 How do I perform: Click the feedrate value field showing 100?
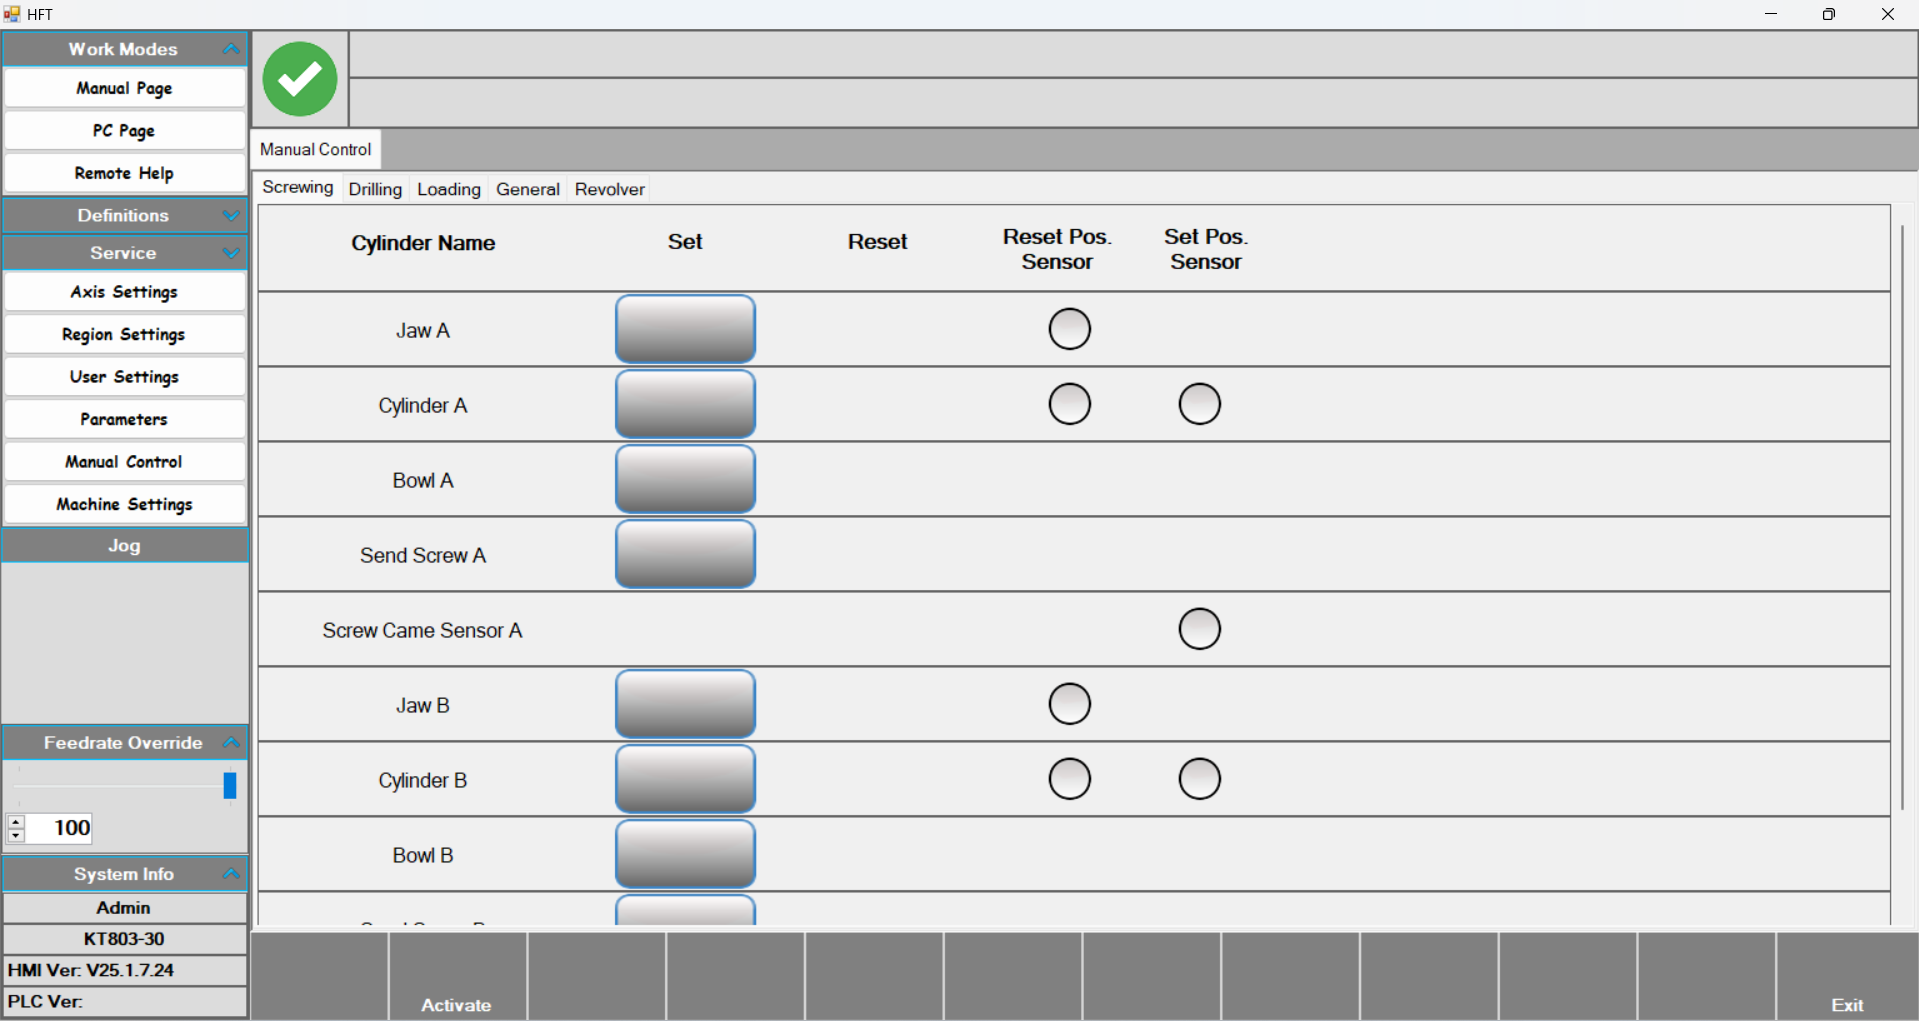(60, 828)
